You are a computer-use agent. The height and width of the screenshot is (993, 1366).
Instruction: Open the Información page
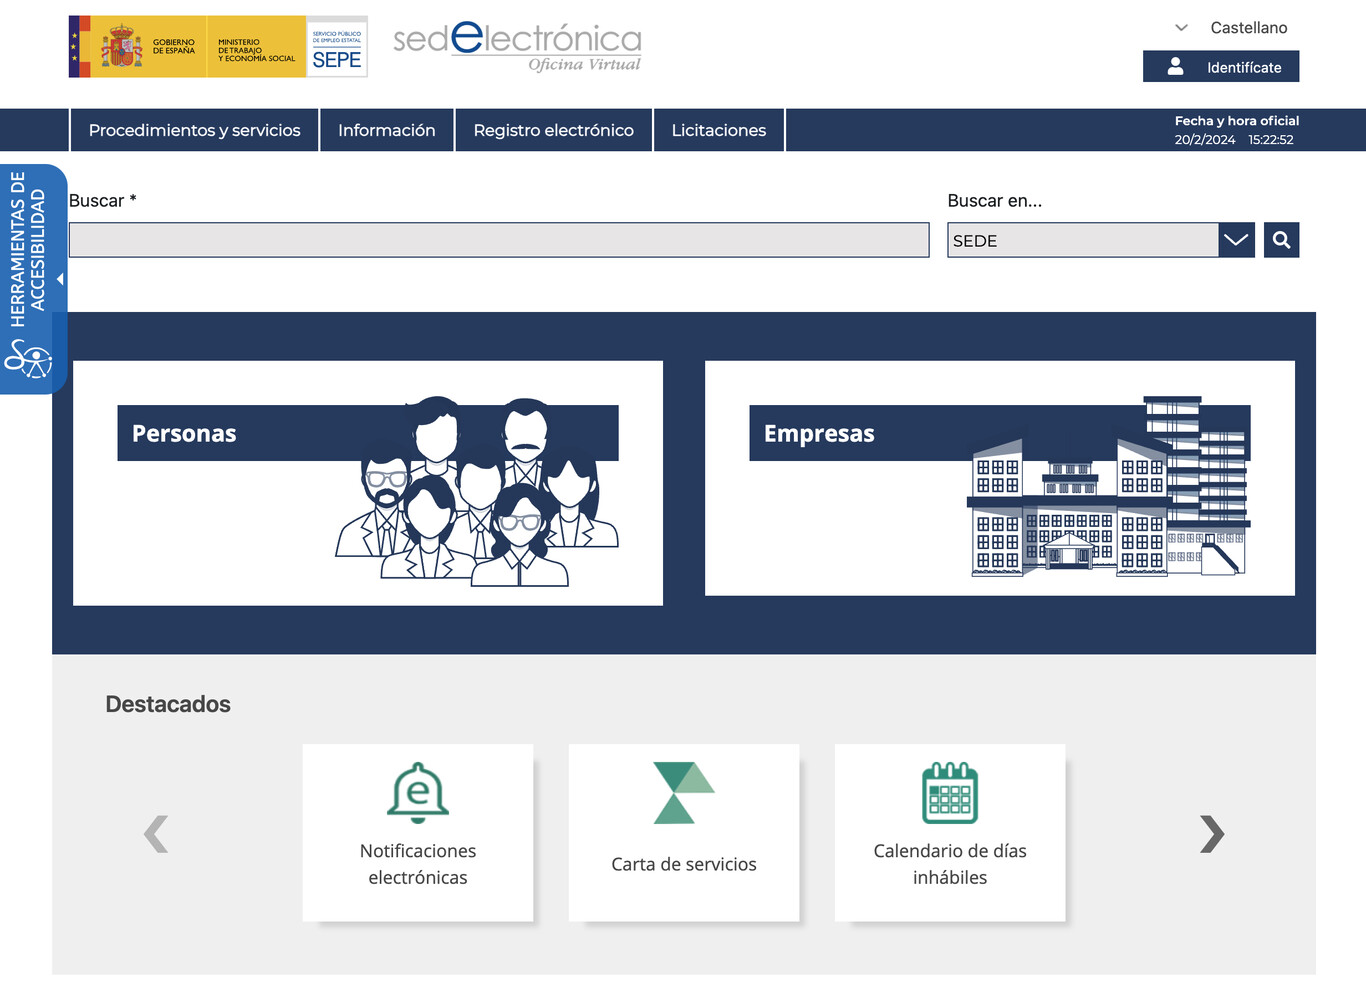point(386,130)
